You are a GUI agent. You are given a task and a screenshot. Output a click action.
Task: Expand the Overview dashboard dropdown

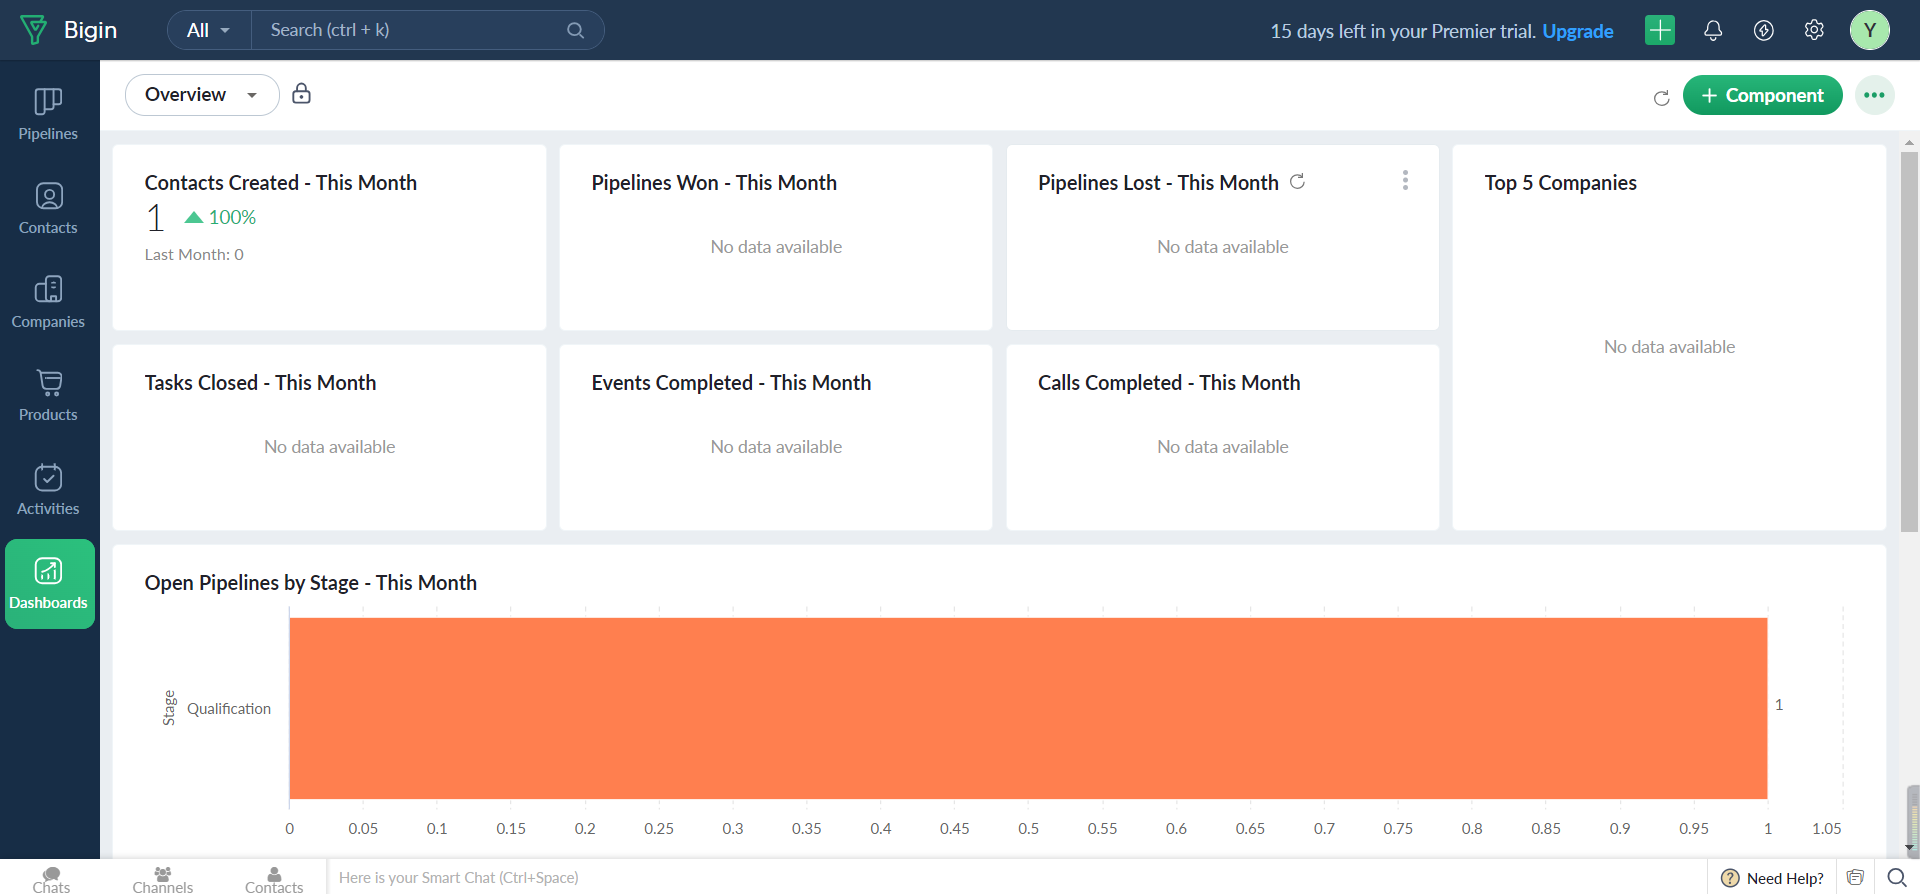pyautogui.click(x=201, y=95)
